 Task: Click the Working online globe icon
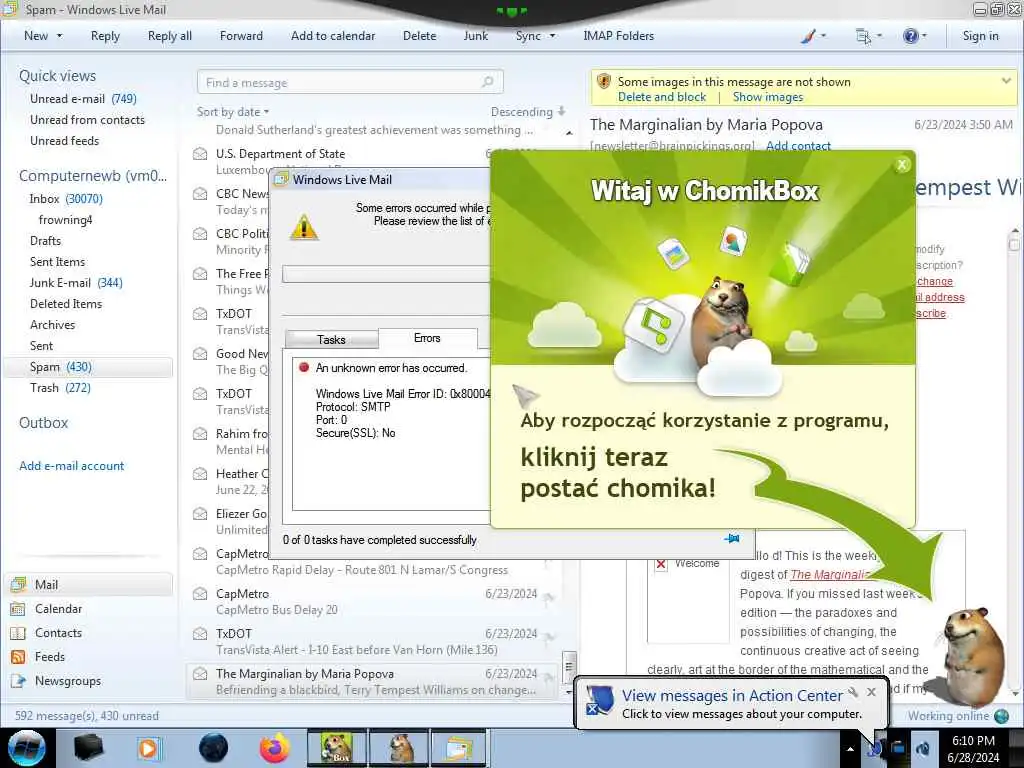1001,716
